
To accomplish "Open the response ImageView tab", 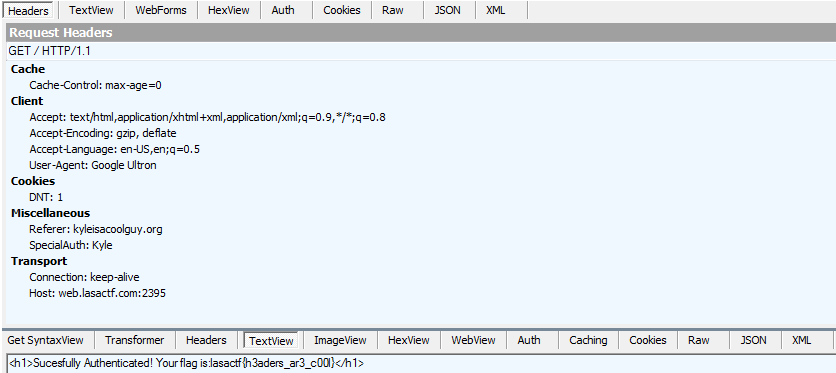I will [x=340, y=340].
